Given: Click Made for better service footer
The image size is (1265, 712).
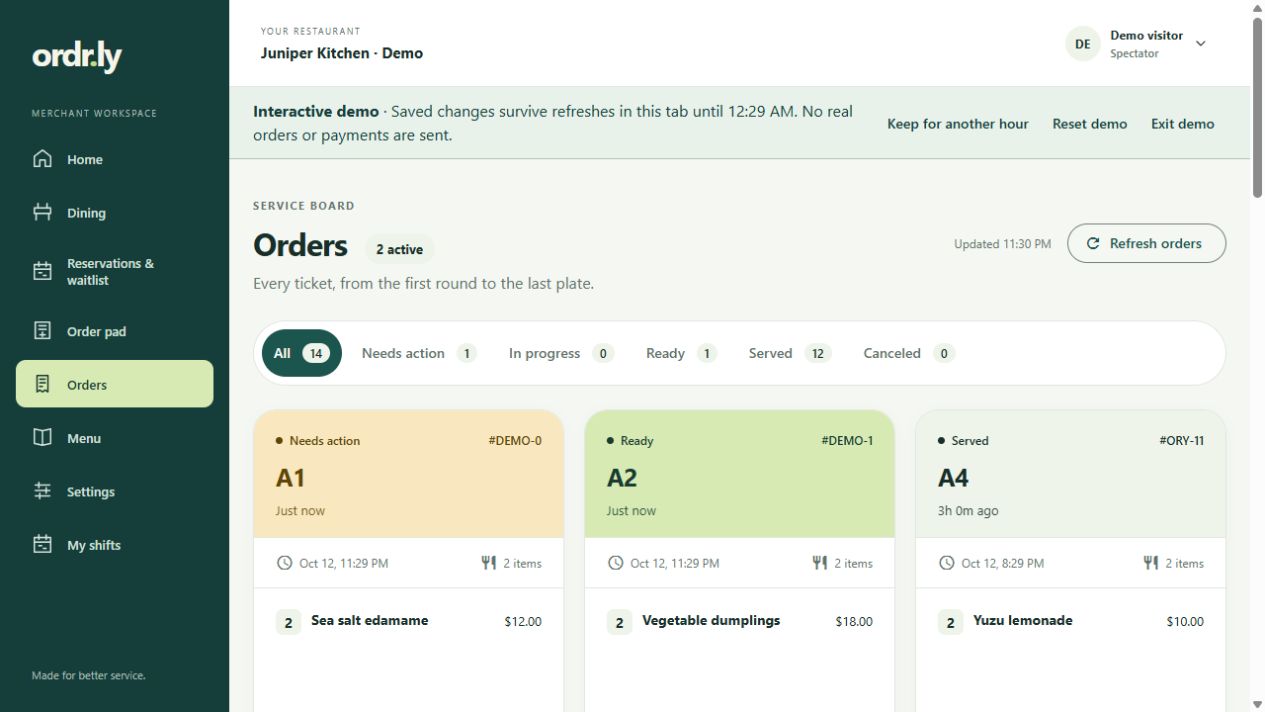Looking at the screenshot, I should tap(88, 675).
